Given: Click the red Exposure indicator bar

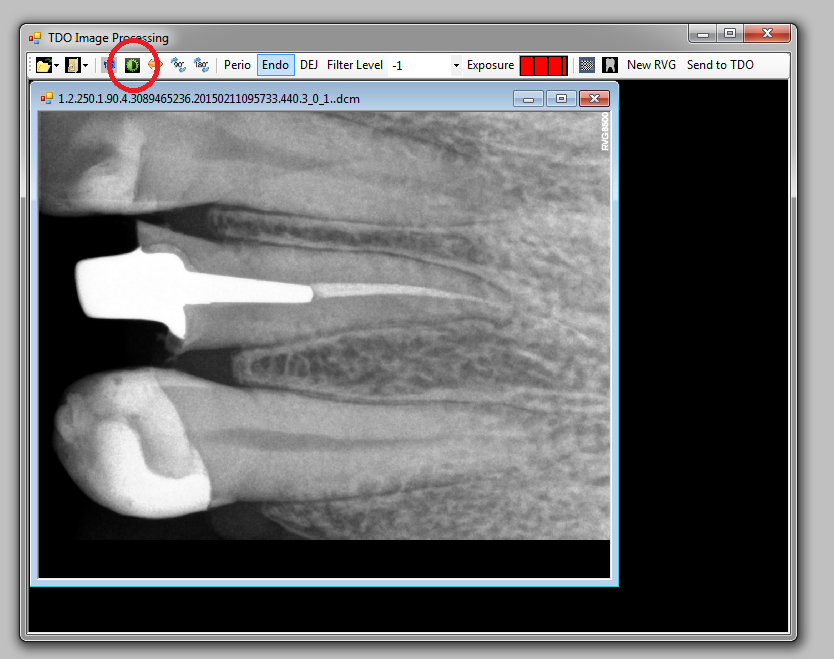Looking at the screenshot, I should [543, 65].
